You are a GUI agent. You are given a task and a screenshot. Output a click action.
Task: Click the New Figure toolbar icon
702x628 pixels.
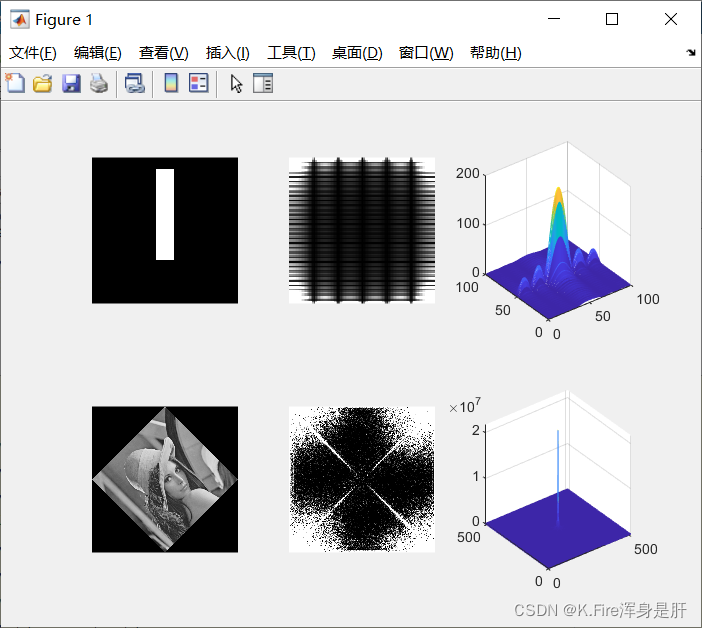[16, 83]
